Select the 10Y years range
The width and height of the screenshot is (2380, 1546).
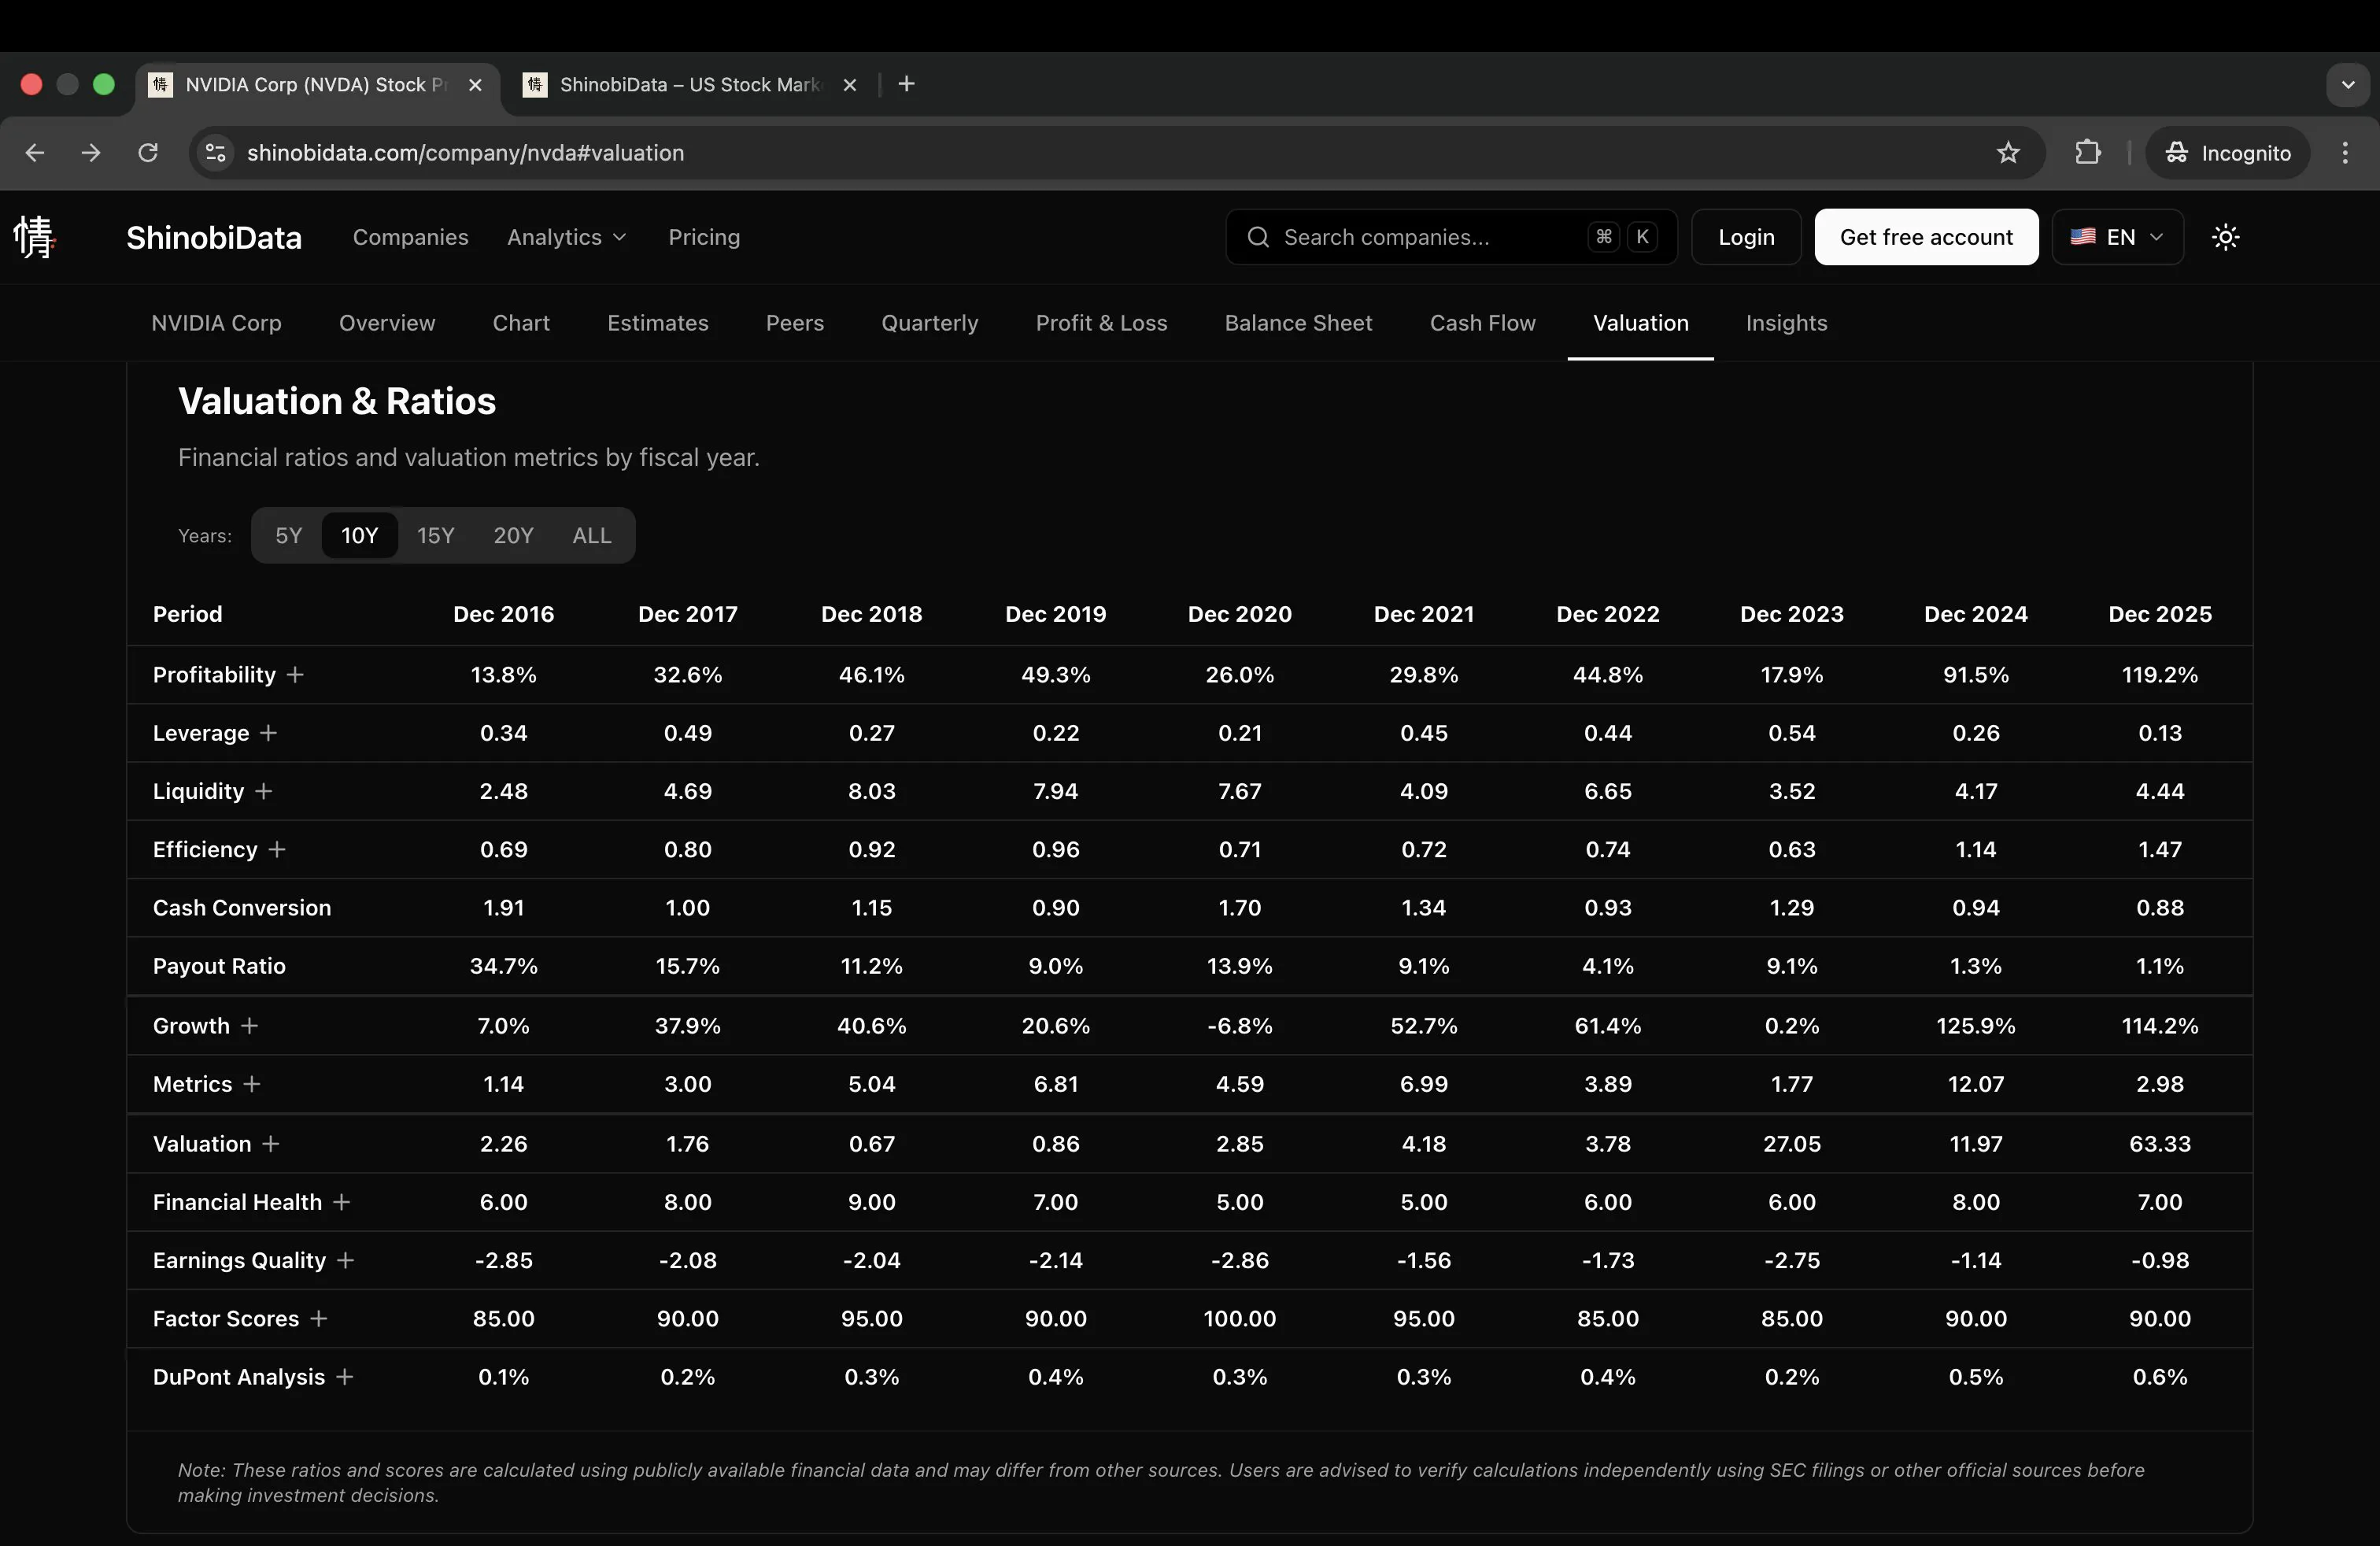click(360, 535)
